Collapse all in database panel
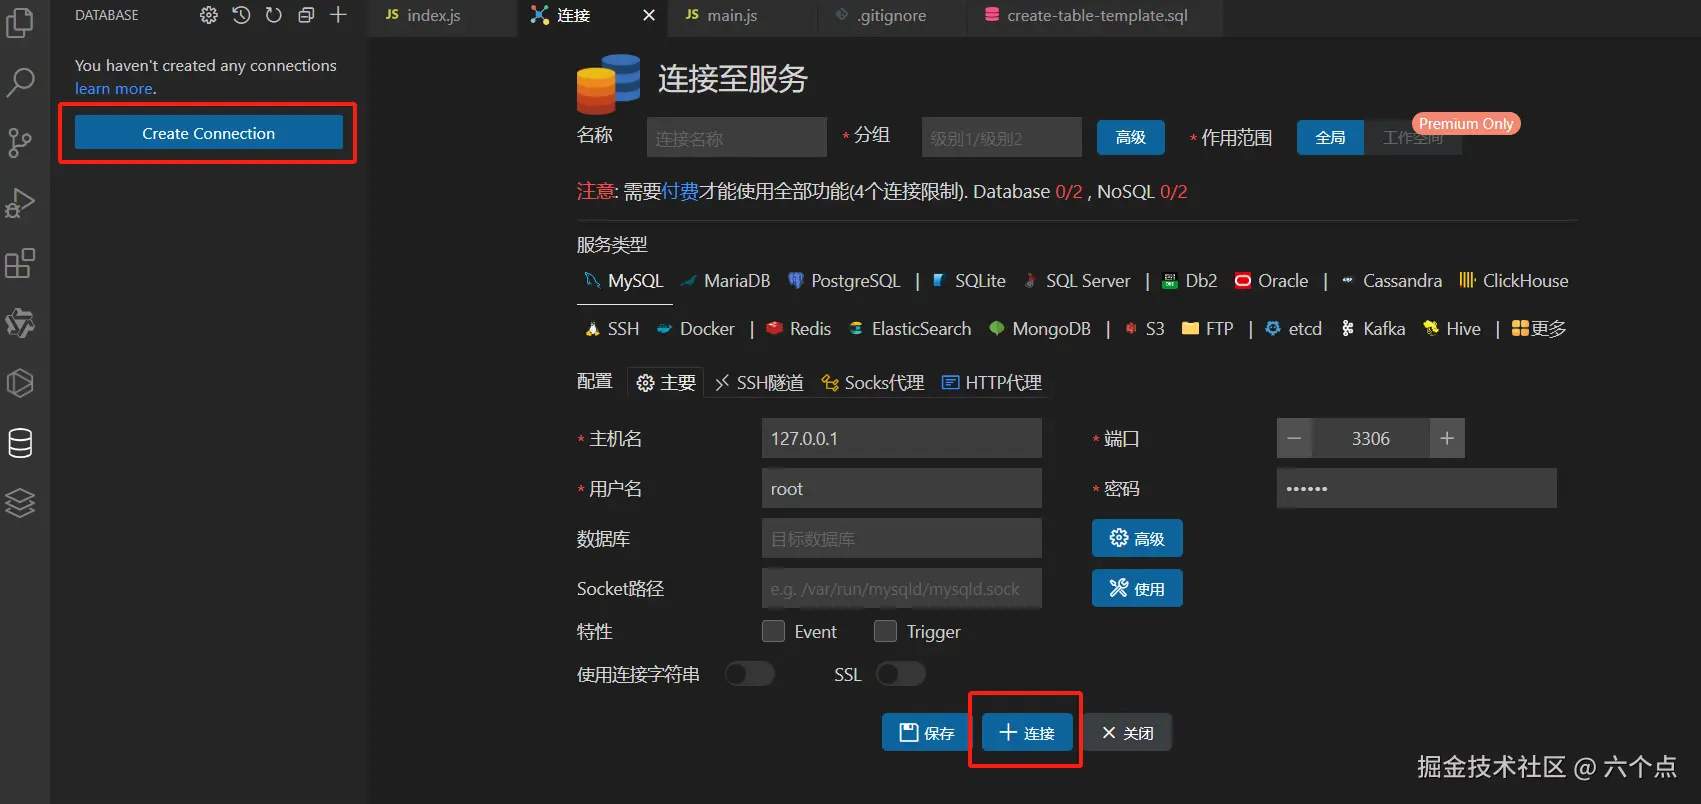 [x=306, y=15]
